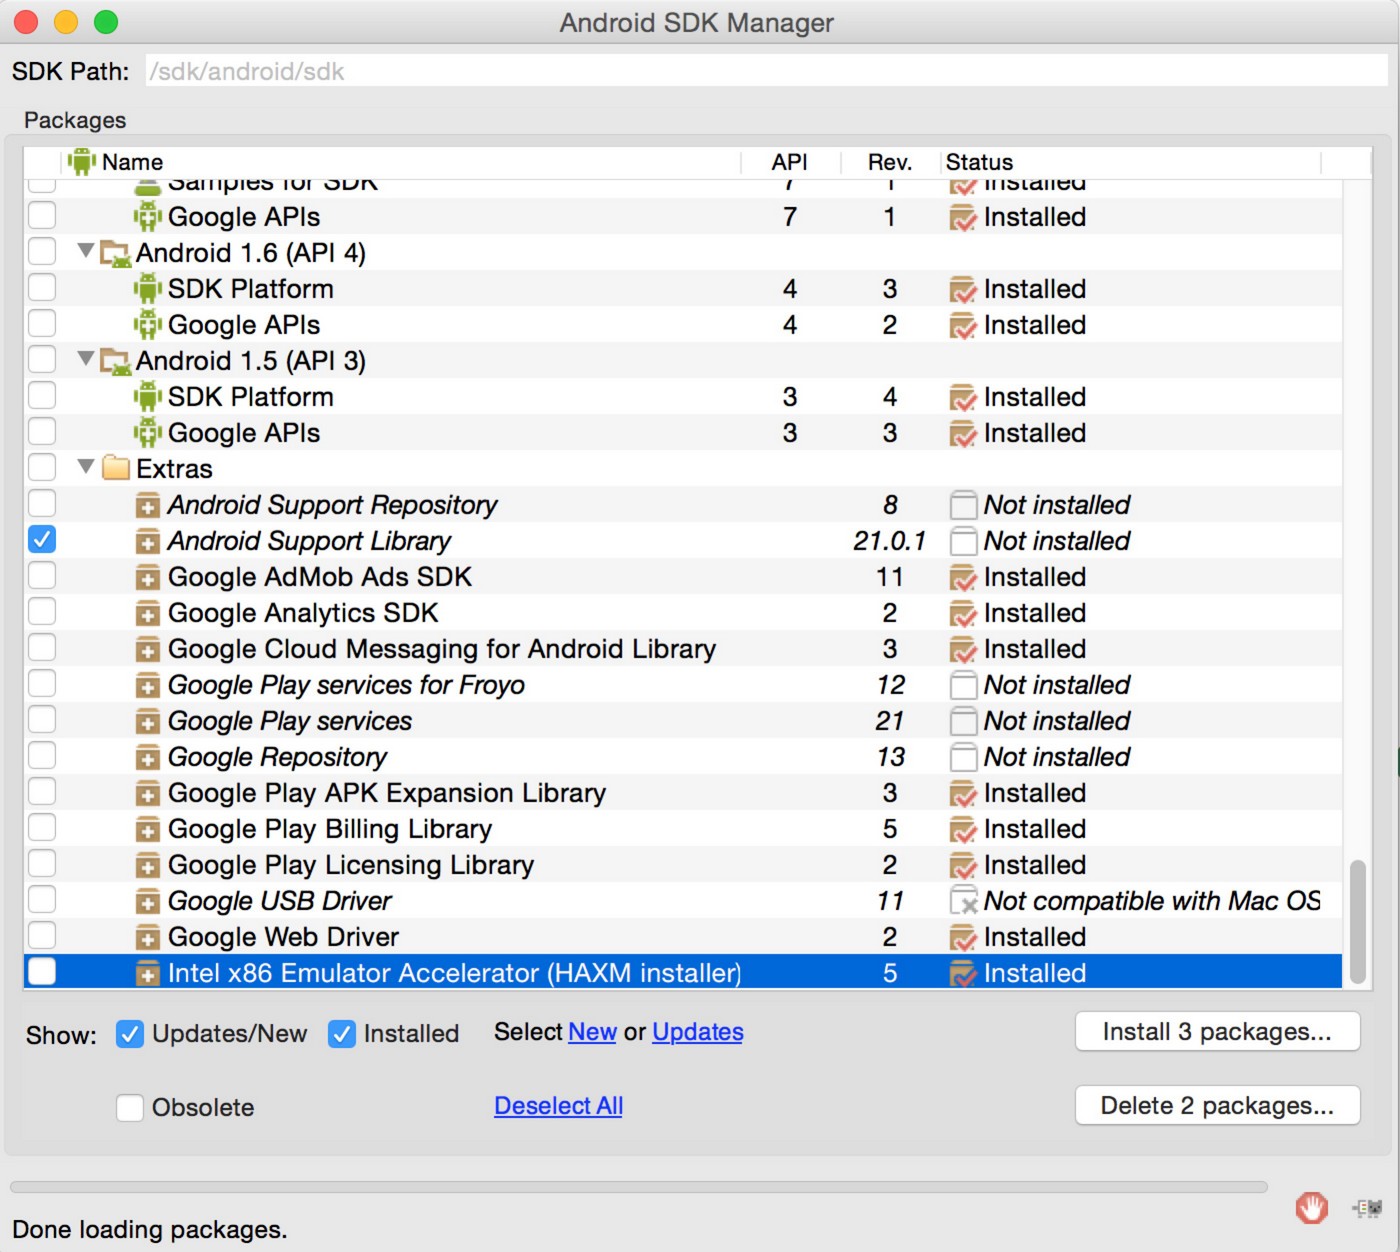Screen dimensions: 1400x1252
Task: Toggle the Installed show filter
Action: pos(342,1034)
